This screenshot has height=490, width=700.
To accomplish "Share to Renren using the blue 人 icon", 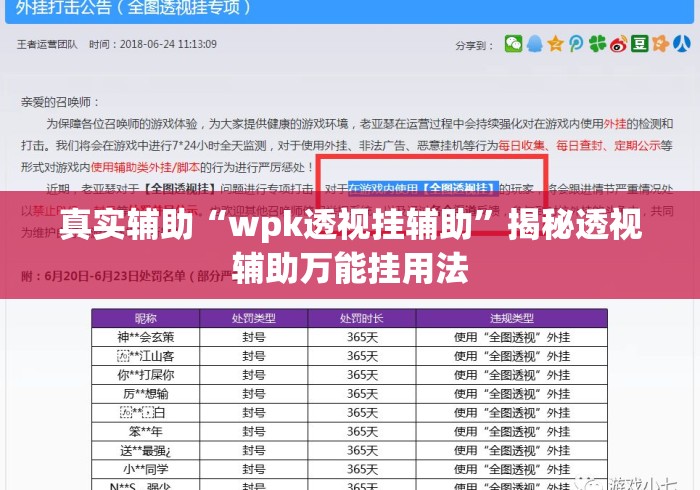I will tap(682, 44).
